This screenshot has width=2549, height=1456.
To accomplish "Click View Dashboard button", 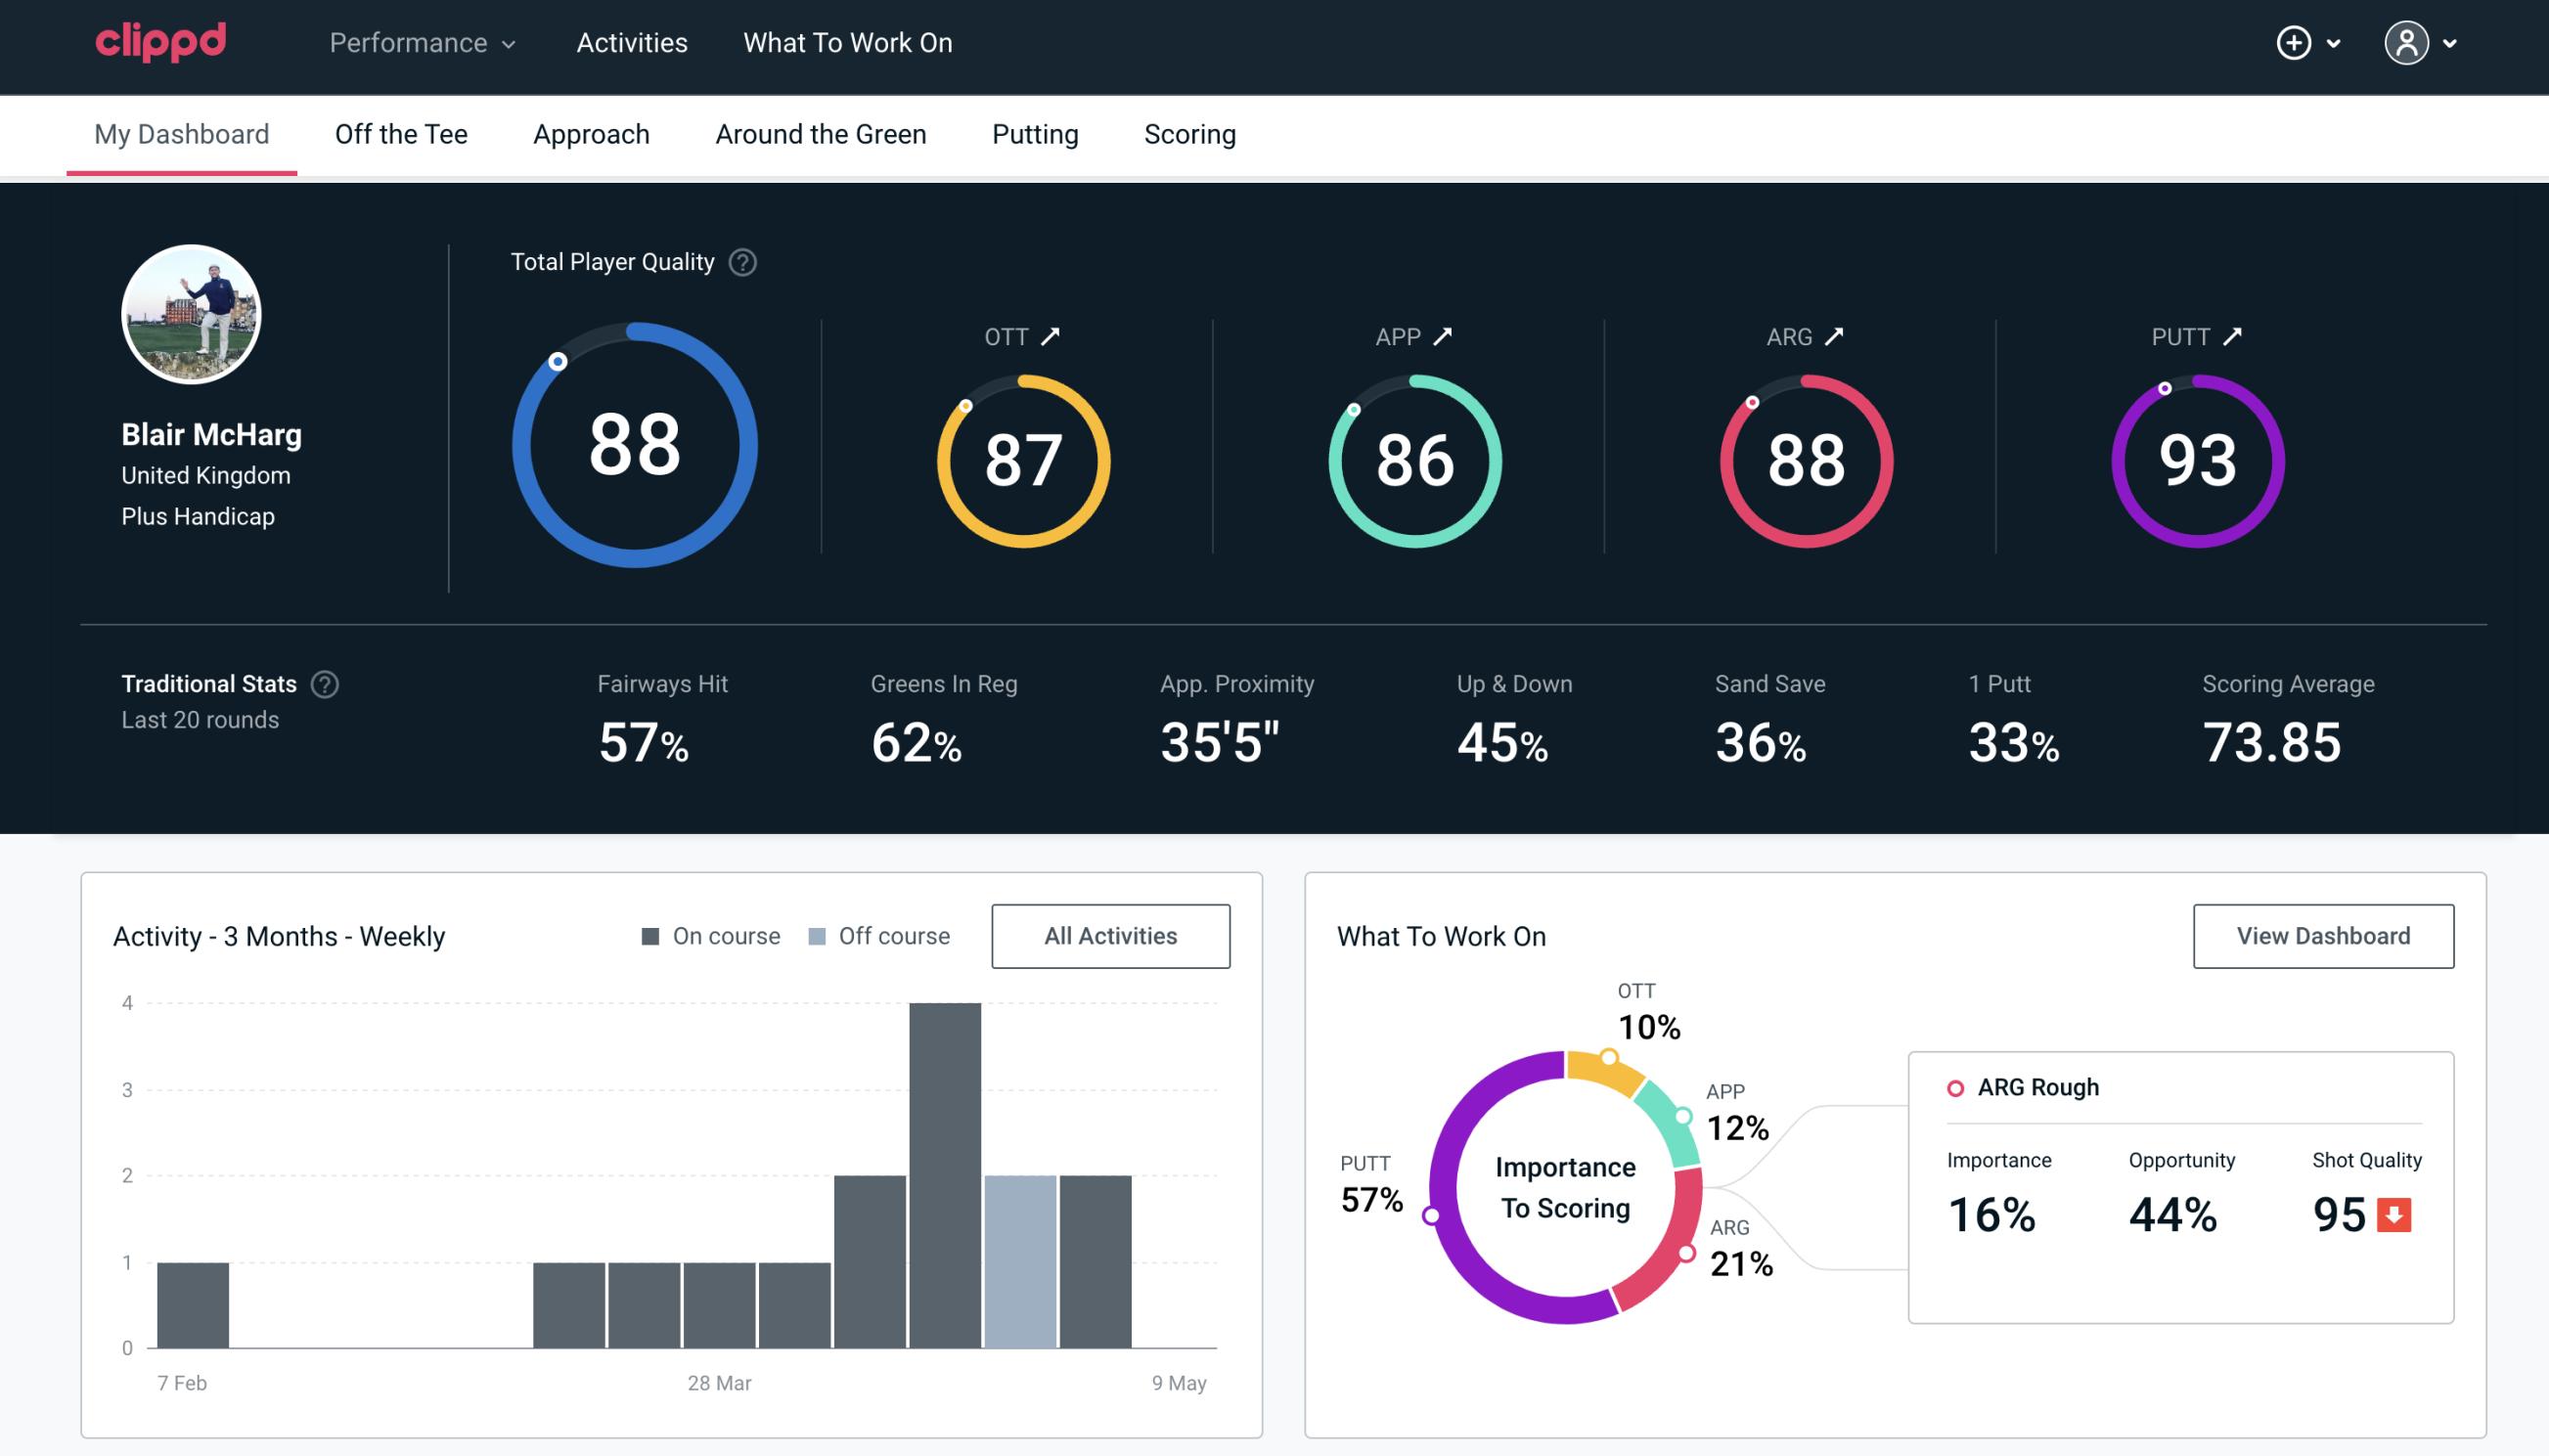I will [2323, 936].
